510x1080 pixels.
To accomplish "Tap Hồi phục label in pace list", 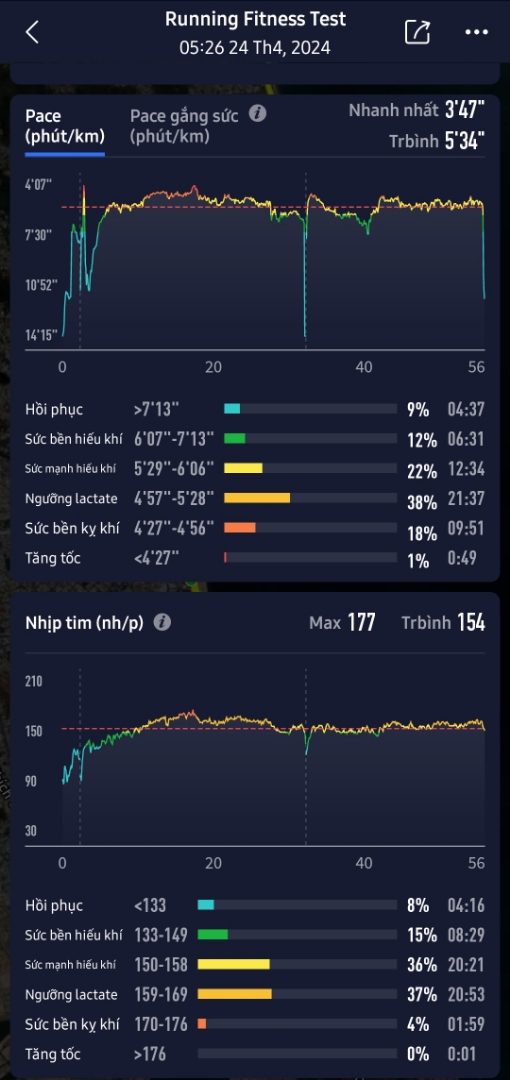I will click(x=54, y=409).
